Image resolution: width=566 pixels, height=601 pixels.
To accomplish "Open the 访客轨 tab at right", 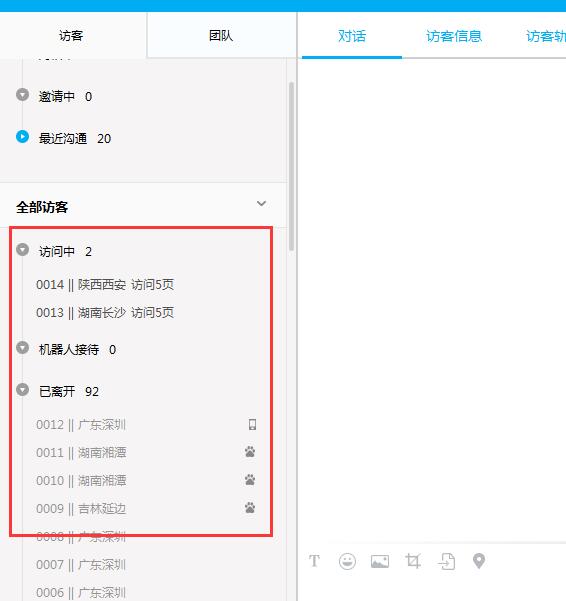I will [x=546, y=36].
